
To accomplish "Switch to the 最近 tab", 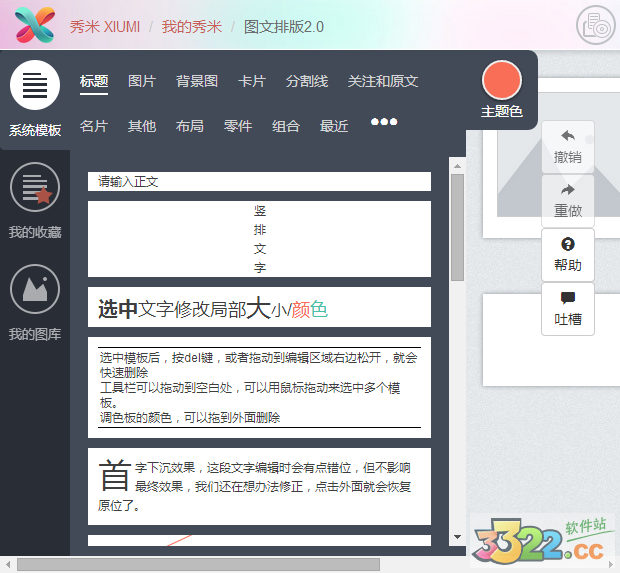I will [x=334, y=126].
